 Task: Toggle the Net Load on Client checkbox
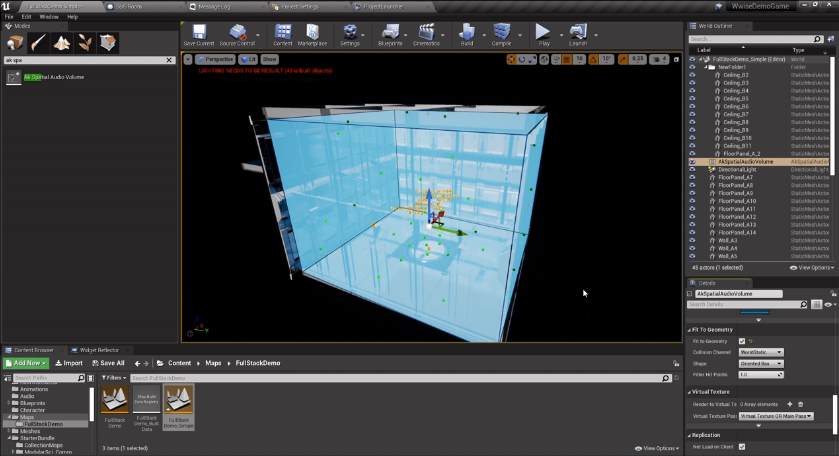(741, 447)
